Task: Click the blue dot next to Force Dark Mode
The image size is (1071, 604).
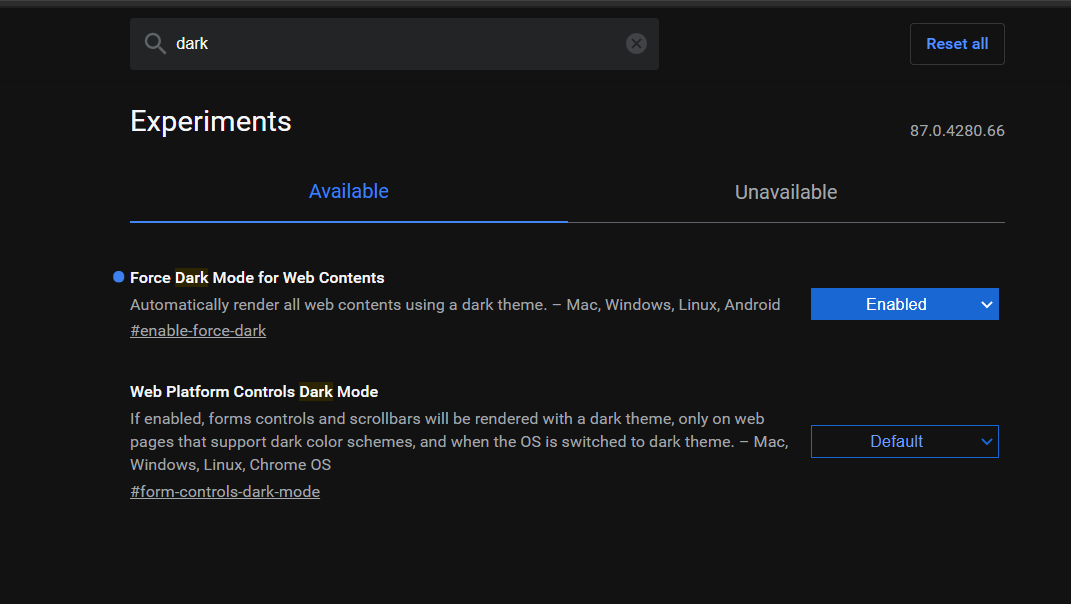Action: 117,276
